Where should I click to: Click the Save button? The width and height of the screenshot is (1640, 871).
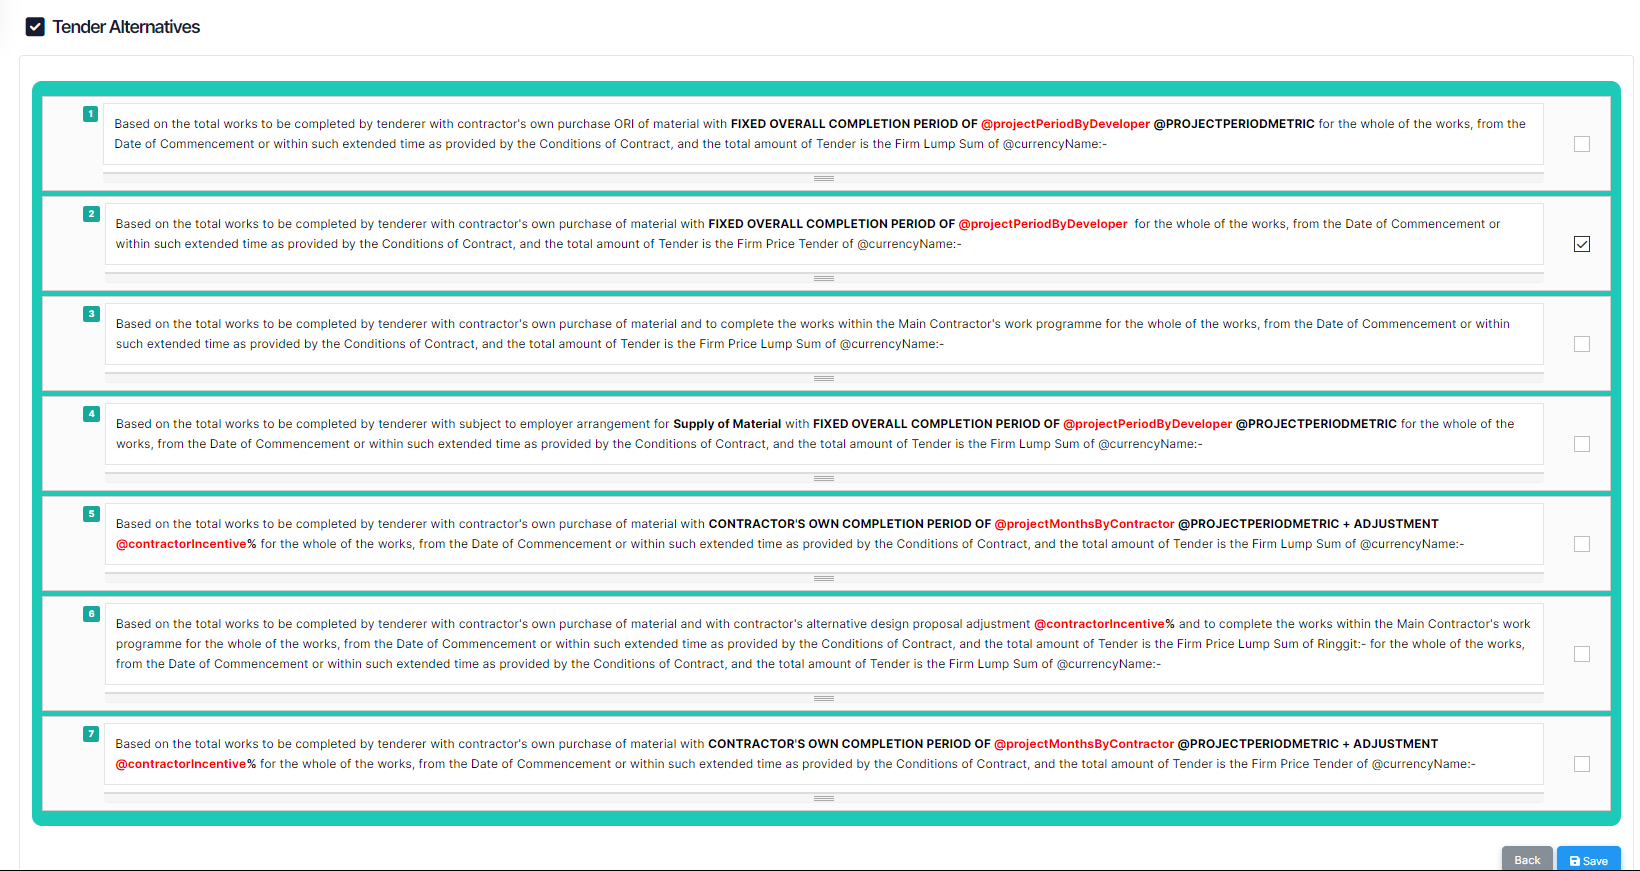click(1589, 859)
